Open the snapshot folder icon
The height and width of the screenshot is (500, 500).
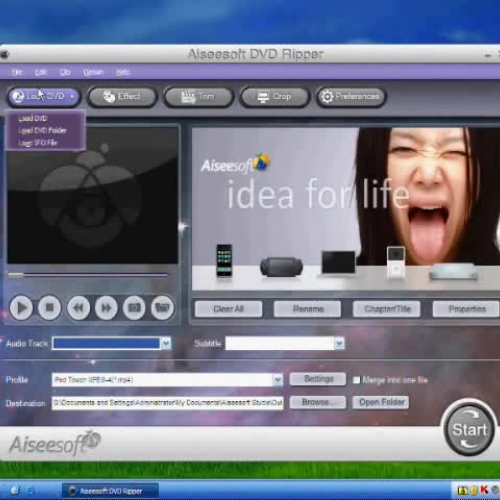click(x=162, y=307)
